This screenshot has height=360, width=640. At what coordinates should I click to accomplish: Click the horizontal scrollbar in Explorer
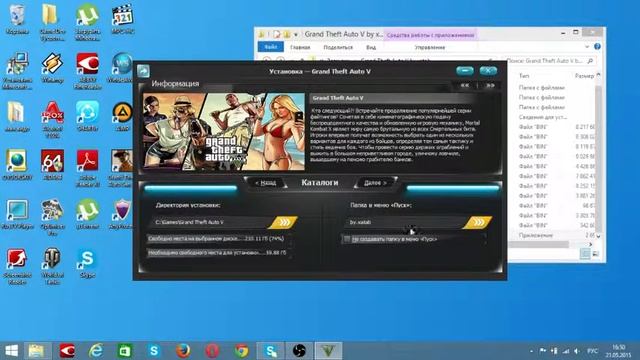pyautogui.click(x=538, y=244)
